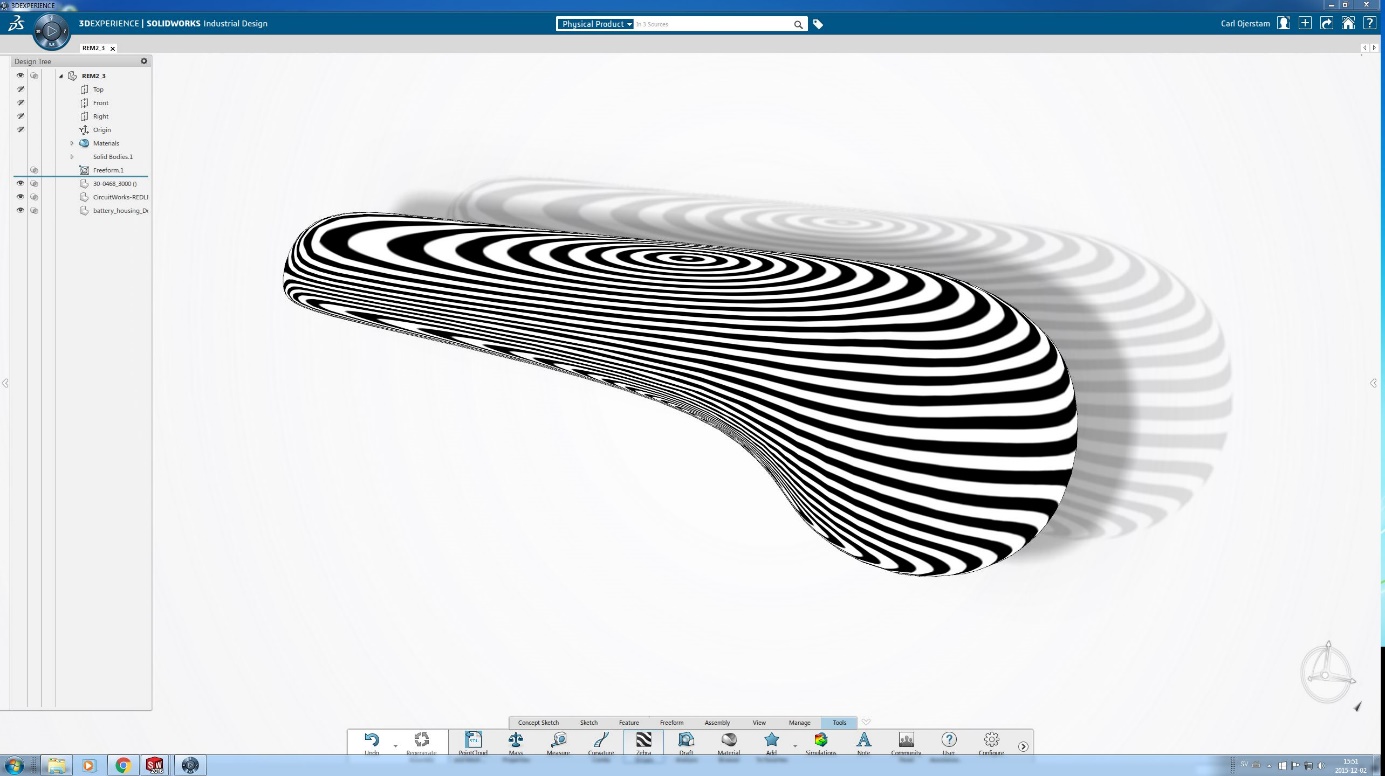Switch to the Freeform tab

click(672, 722)
